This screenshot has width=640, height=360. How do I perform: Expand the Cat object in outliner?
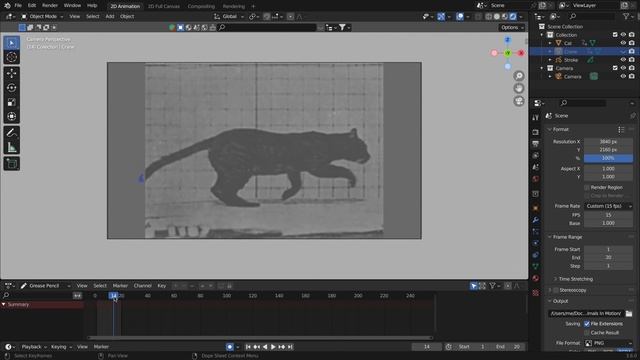(550, 43)
